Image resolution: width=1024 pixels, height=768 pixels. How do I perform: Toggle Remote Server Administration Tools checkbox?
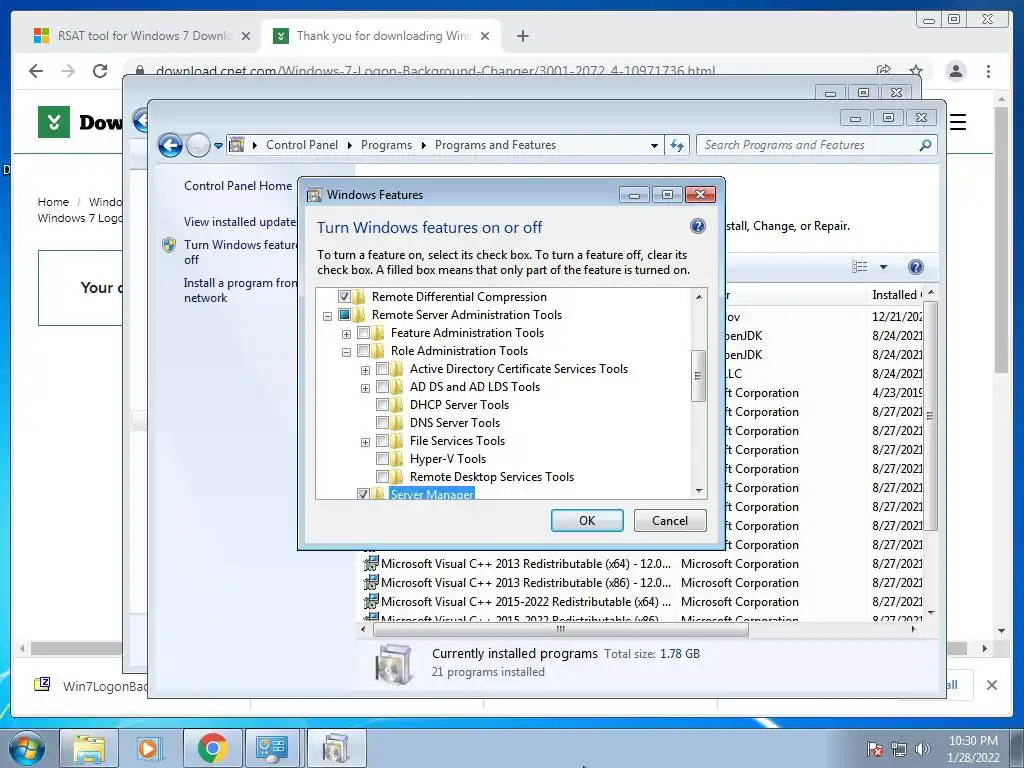[x=344, y=315]
